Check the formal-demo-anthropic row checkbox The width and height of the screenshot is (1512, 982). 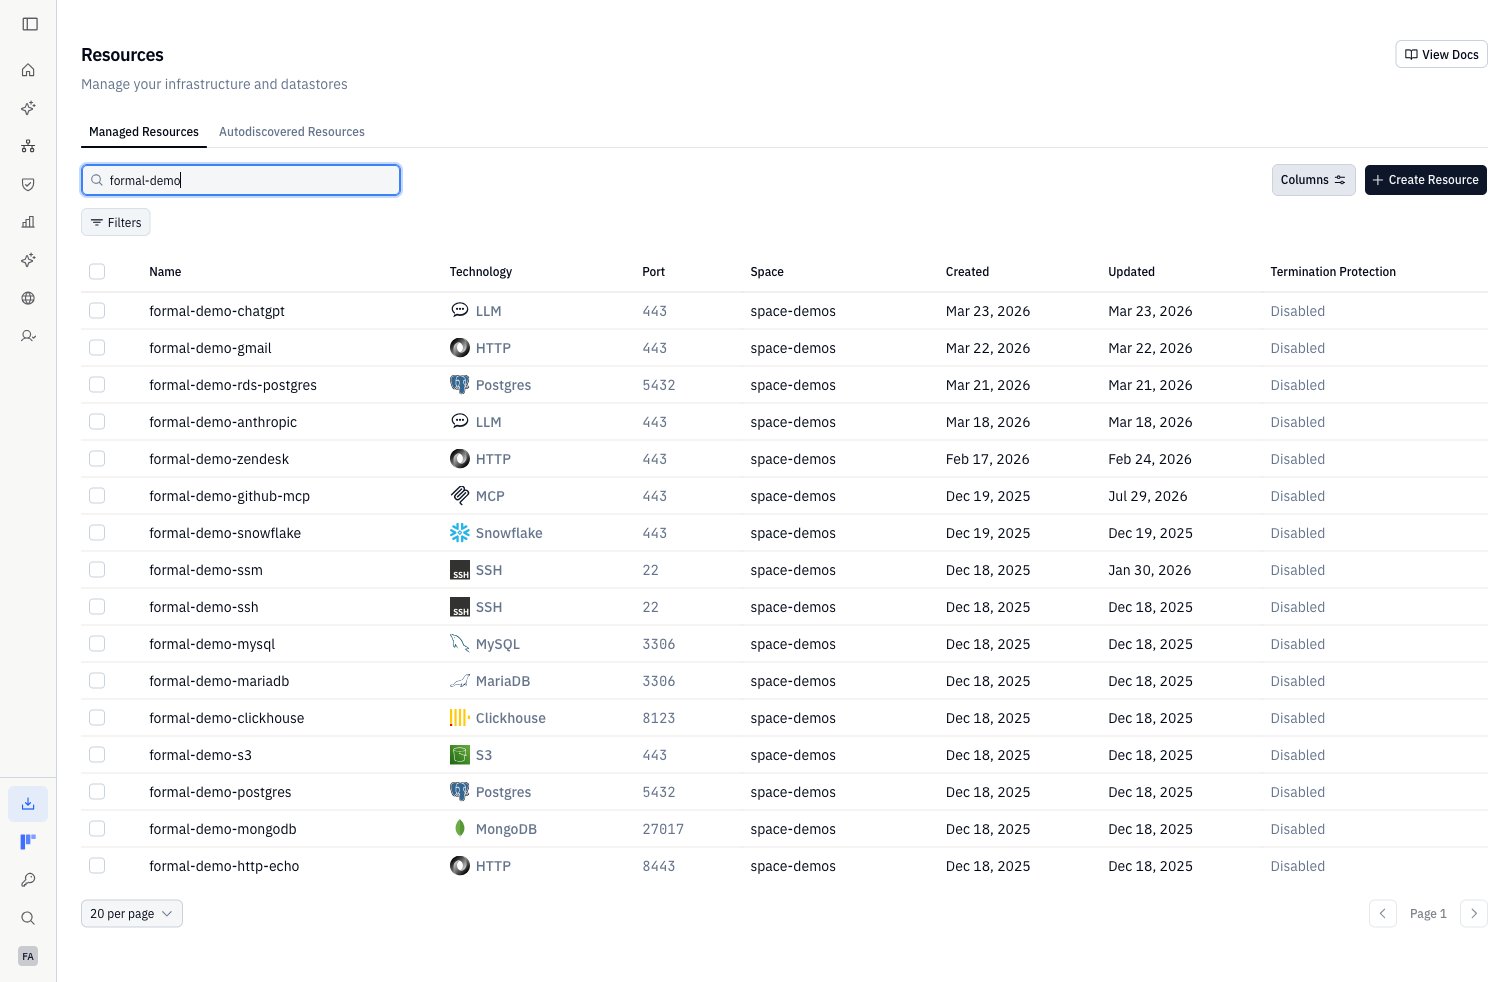coord(97,422)
